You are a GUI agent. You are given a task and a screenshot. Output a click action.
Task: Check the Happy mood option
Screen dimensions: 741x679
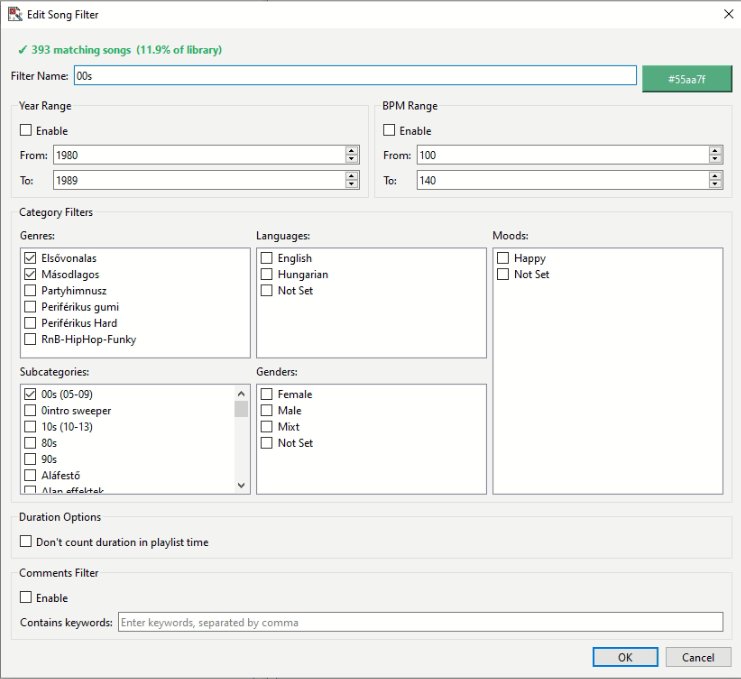coord(503,258)
